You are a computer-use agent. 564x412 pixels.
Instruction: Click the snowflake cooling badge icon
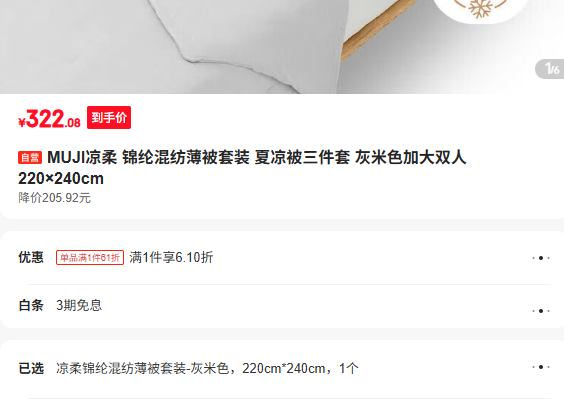tap(481, 8)
